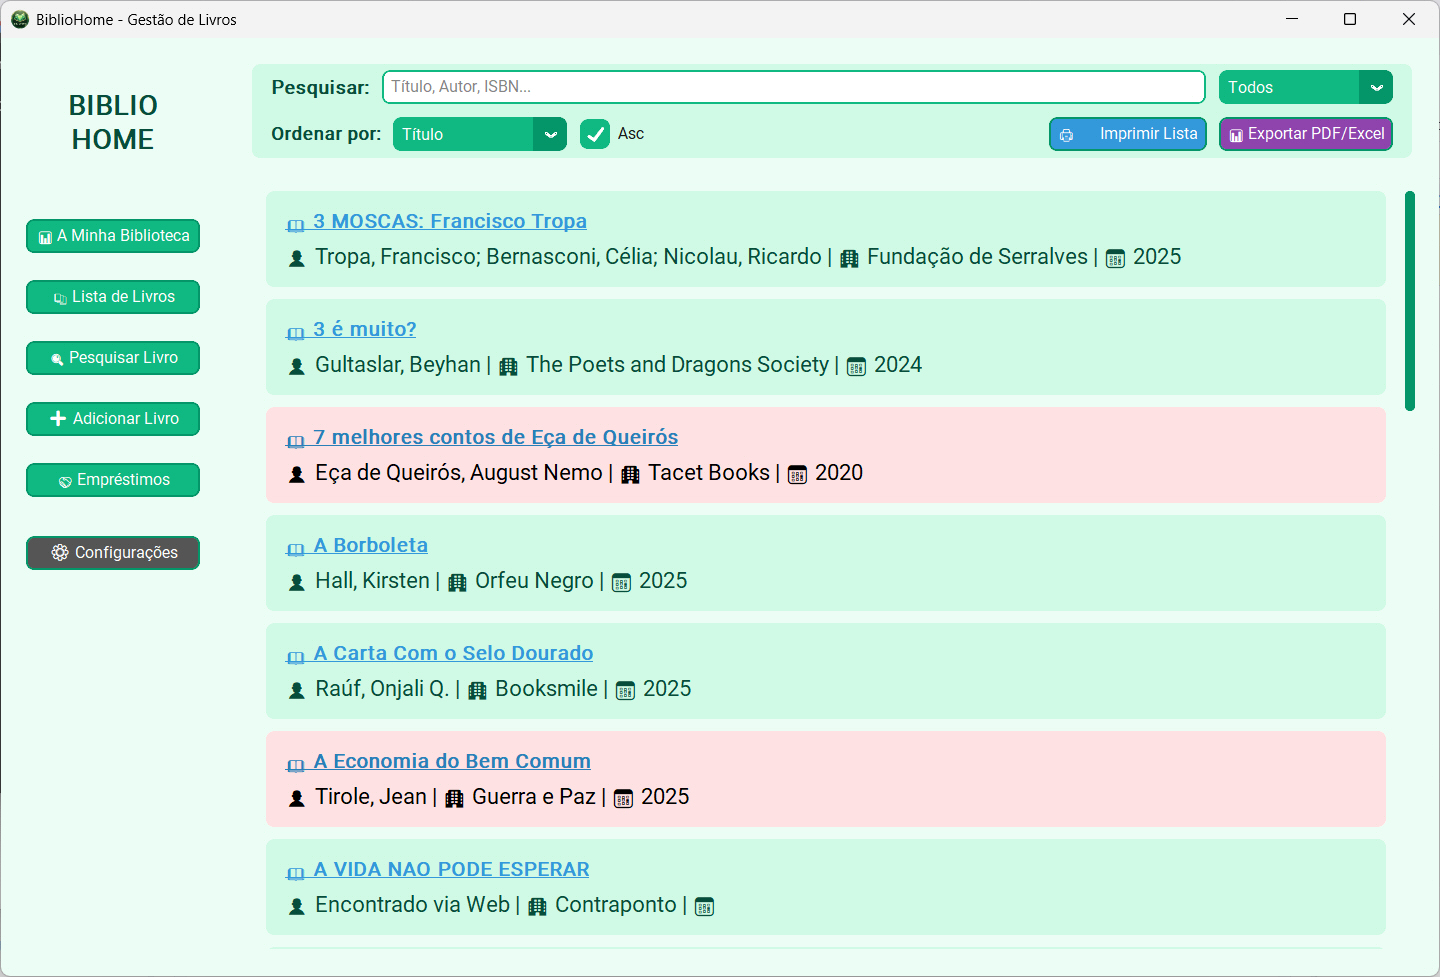Toggle the Asc sort order checkbox

coord(595,134)
